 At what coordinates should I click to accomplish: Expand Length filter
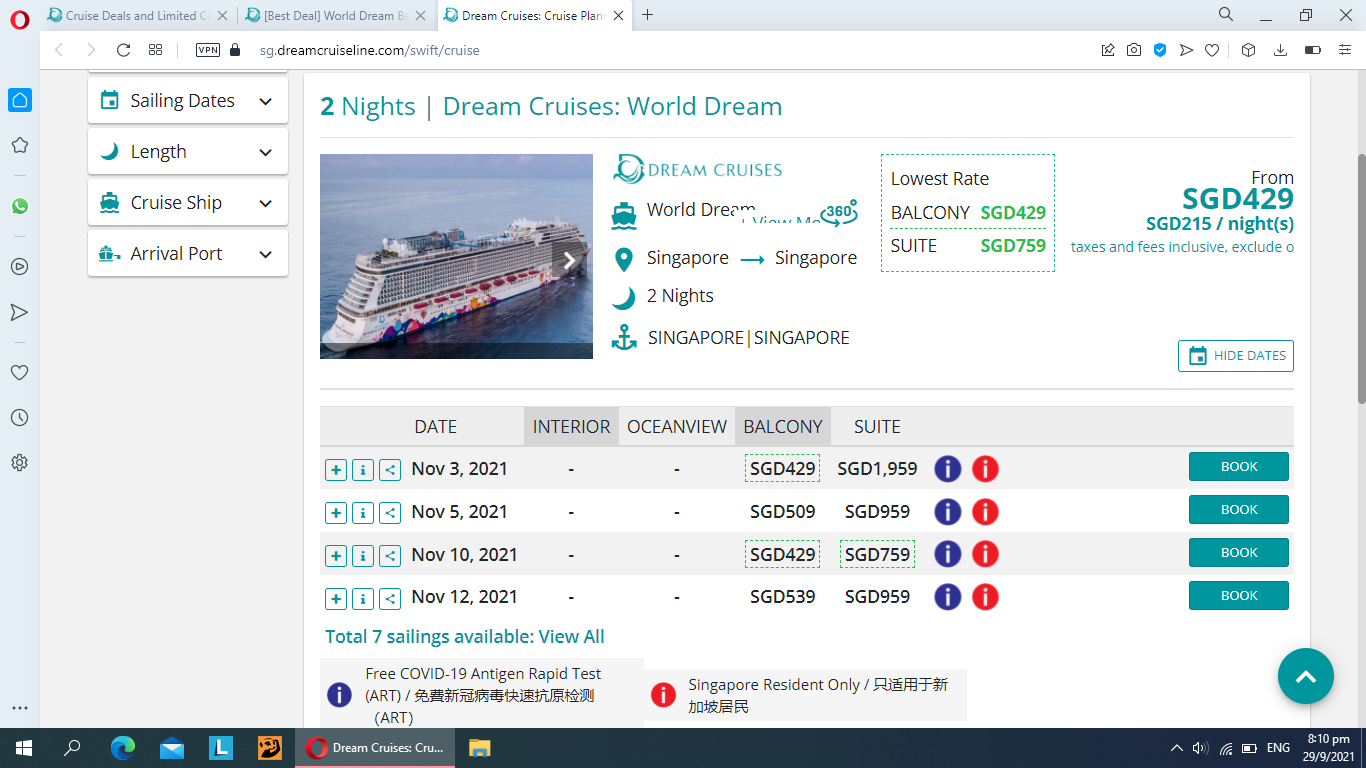tap(188, 152)
